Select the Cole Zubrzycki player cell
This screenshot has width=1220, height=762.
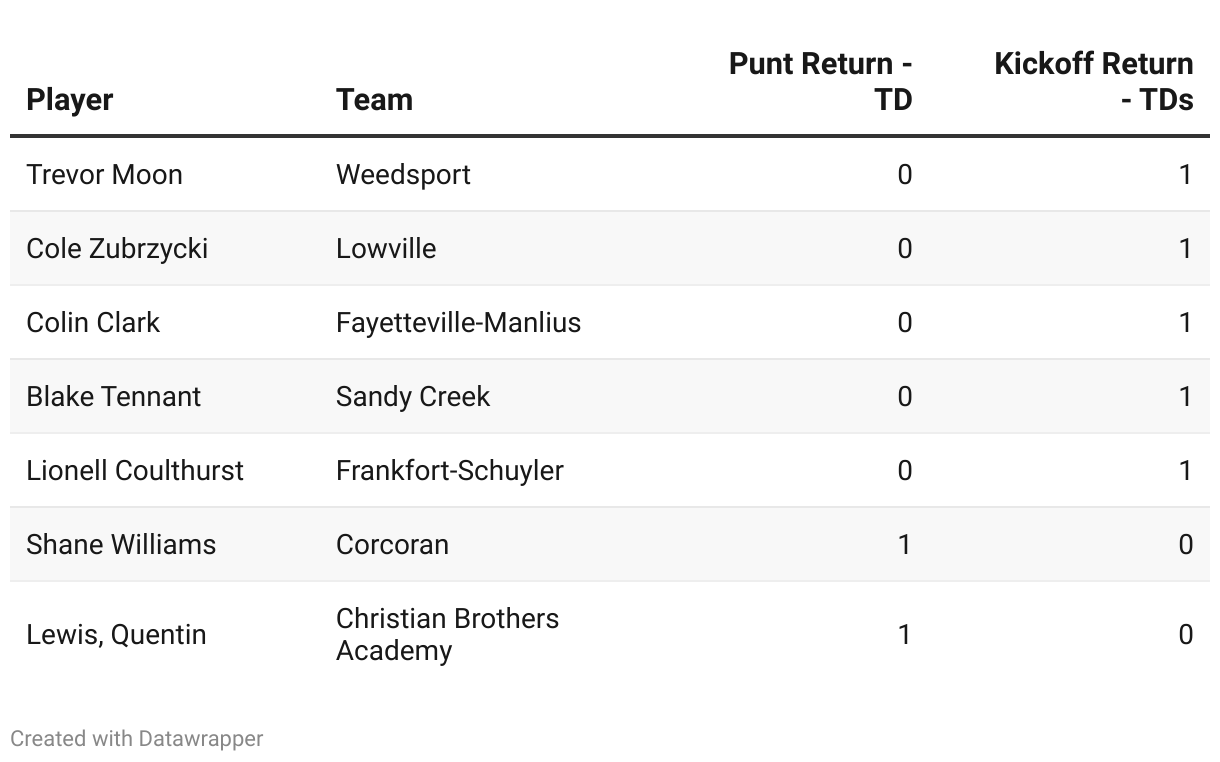(117, 248)
